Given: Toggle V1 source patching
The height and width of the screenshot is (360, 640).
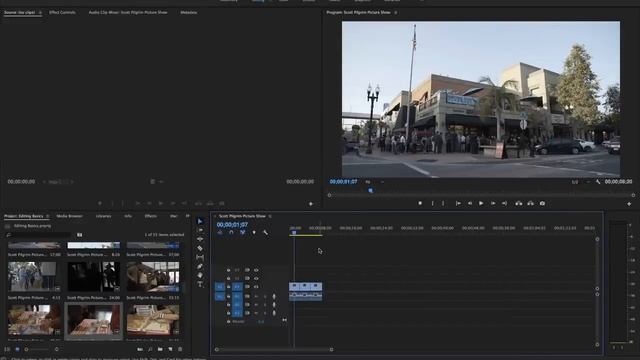Looking at the screenshot, I should pyautogui.click(x=220, y=287).
